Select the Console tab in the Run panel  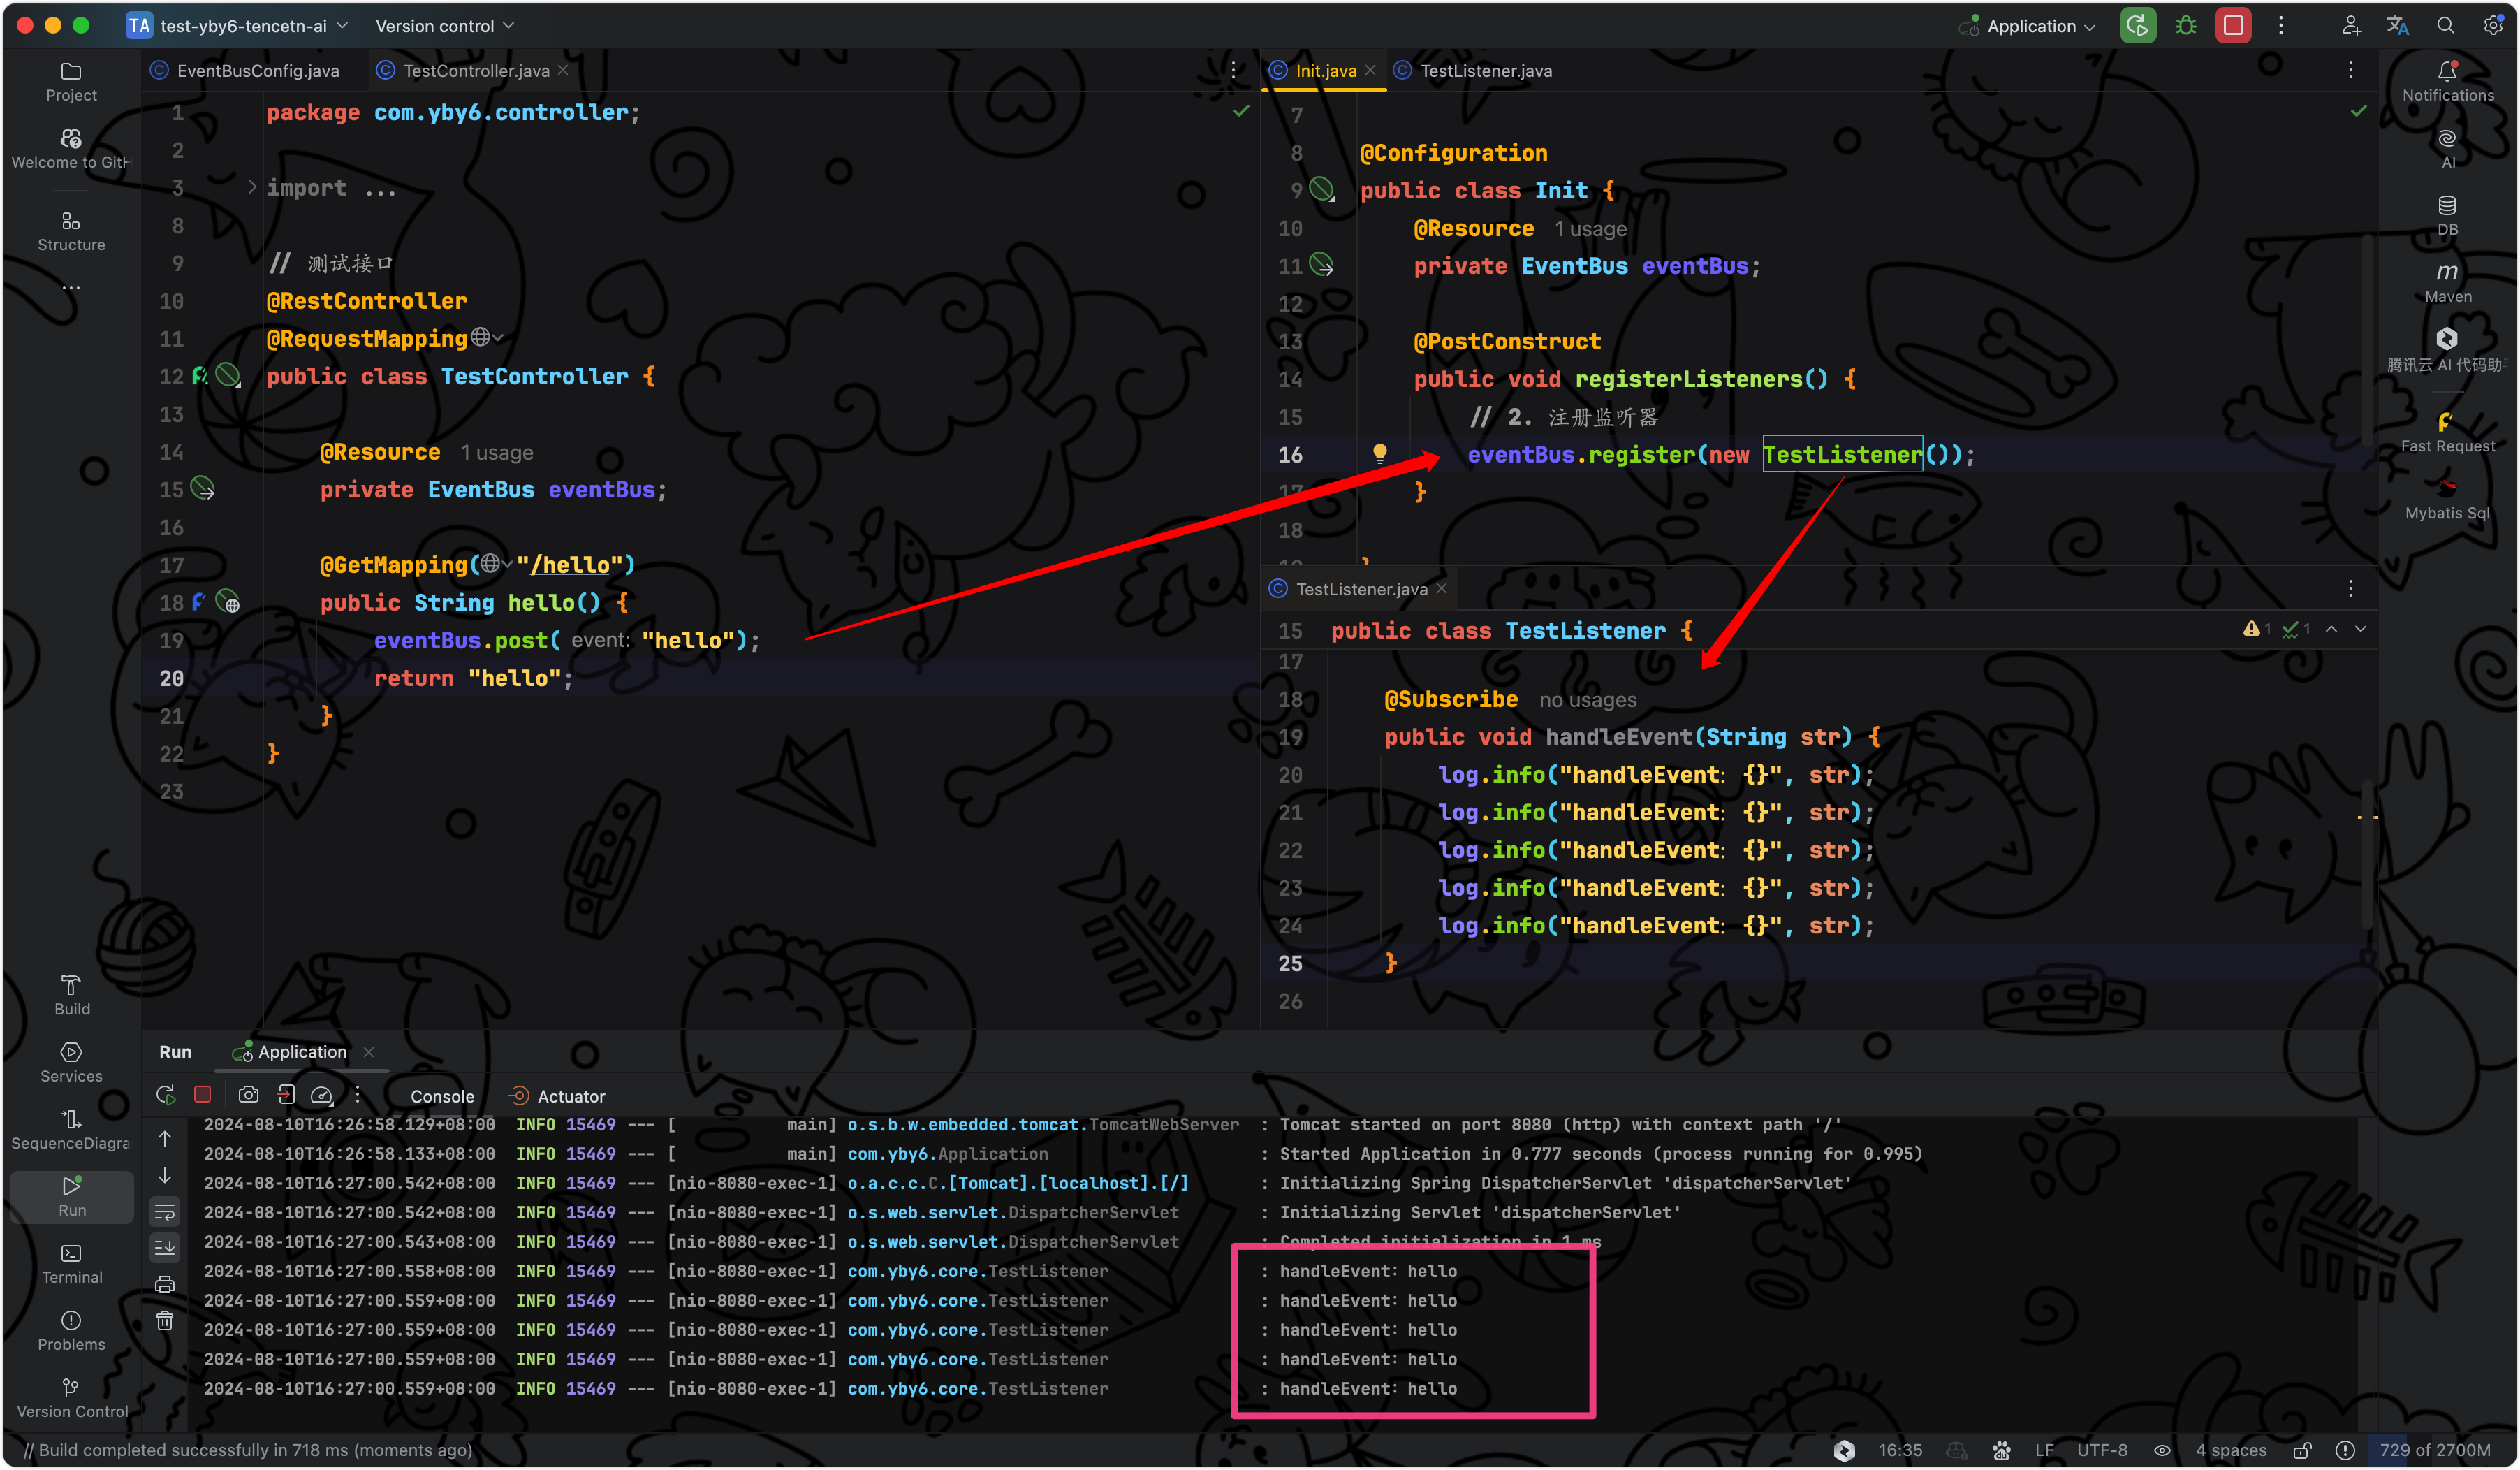441,1096
